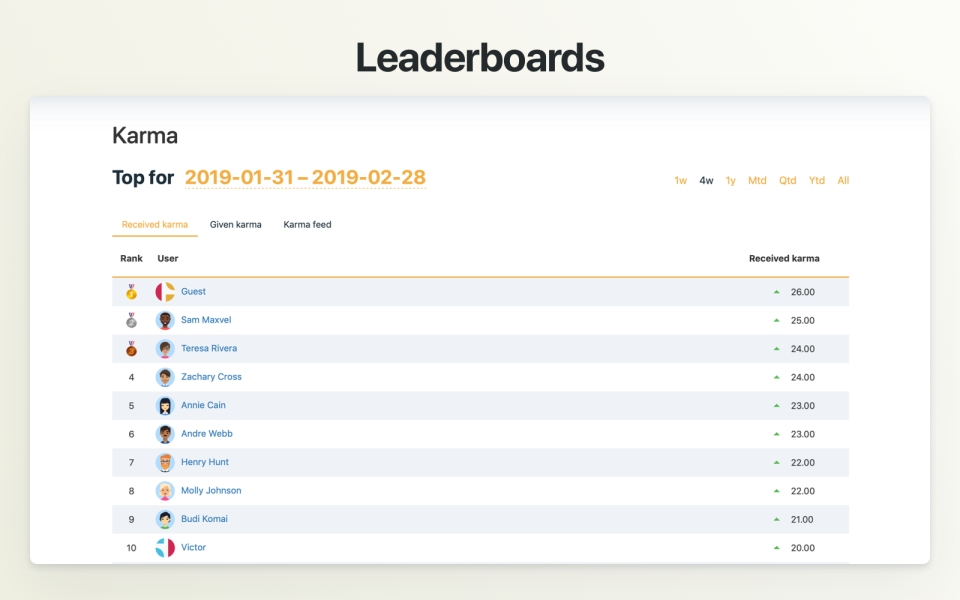Switch the period to Ytd

click(816, 181)
